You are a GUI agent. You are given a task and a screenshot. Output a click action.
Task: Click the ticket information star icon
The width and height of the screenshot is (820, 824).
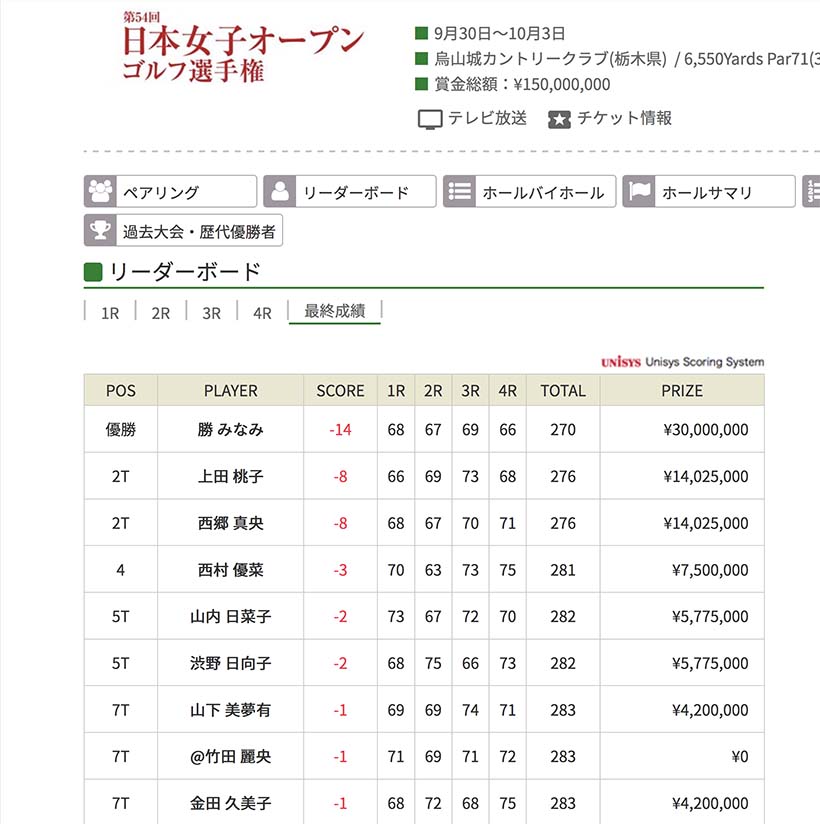pyautogui.click(x=559, y=119)
